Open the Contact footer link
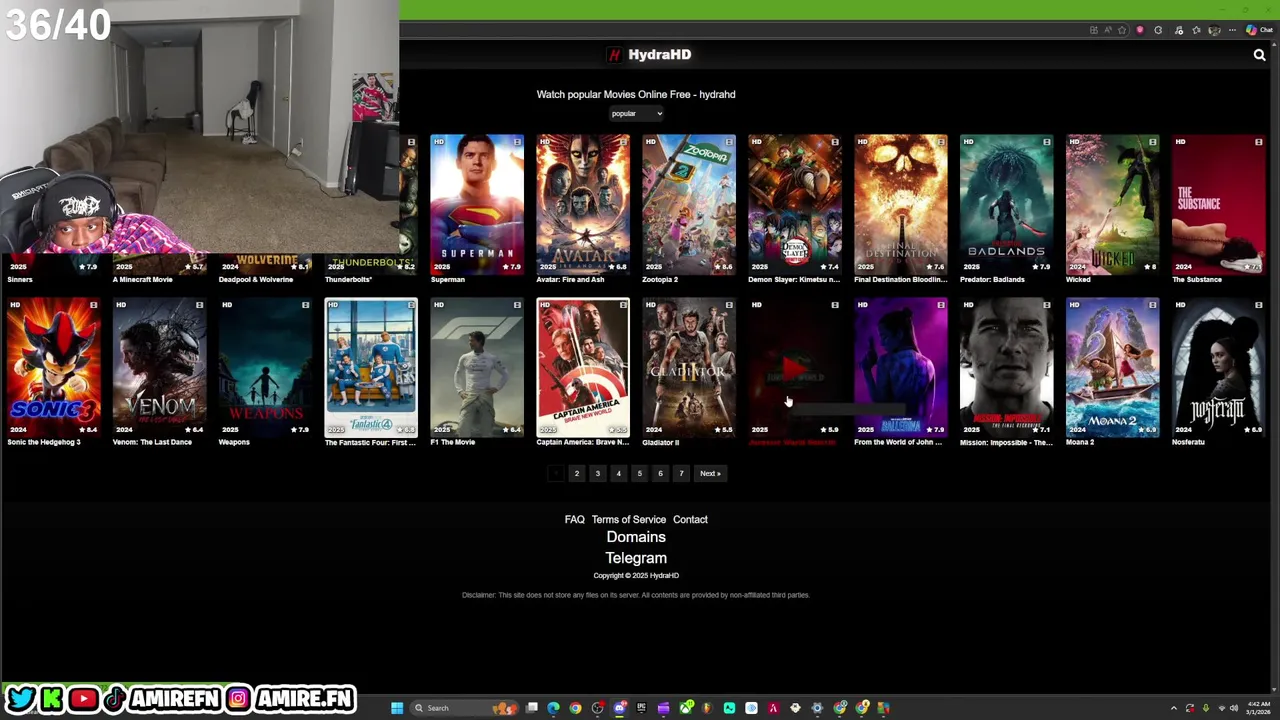The image size is (1280, 720). tap(690, 519)
